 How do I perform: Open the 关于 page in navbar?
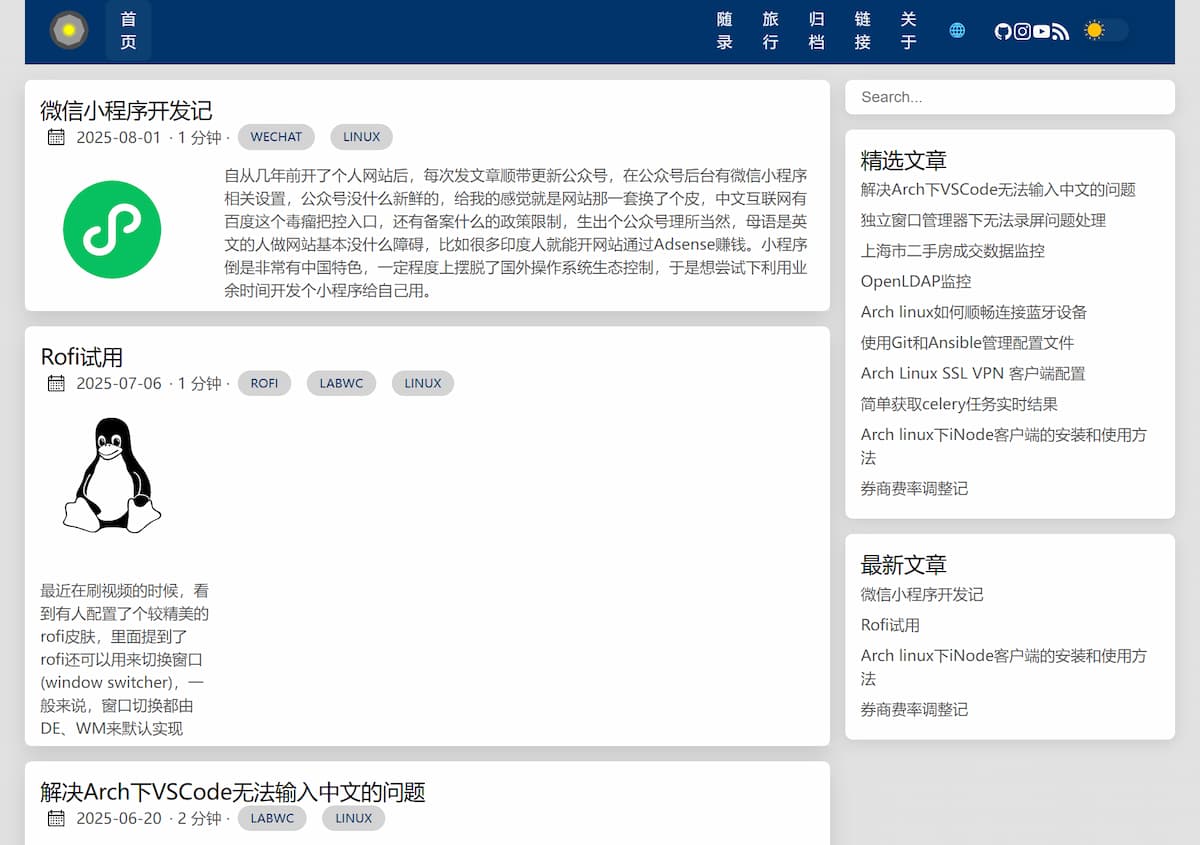pos(908,31)
